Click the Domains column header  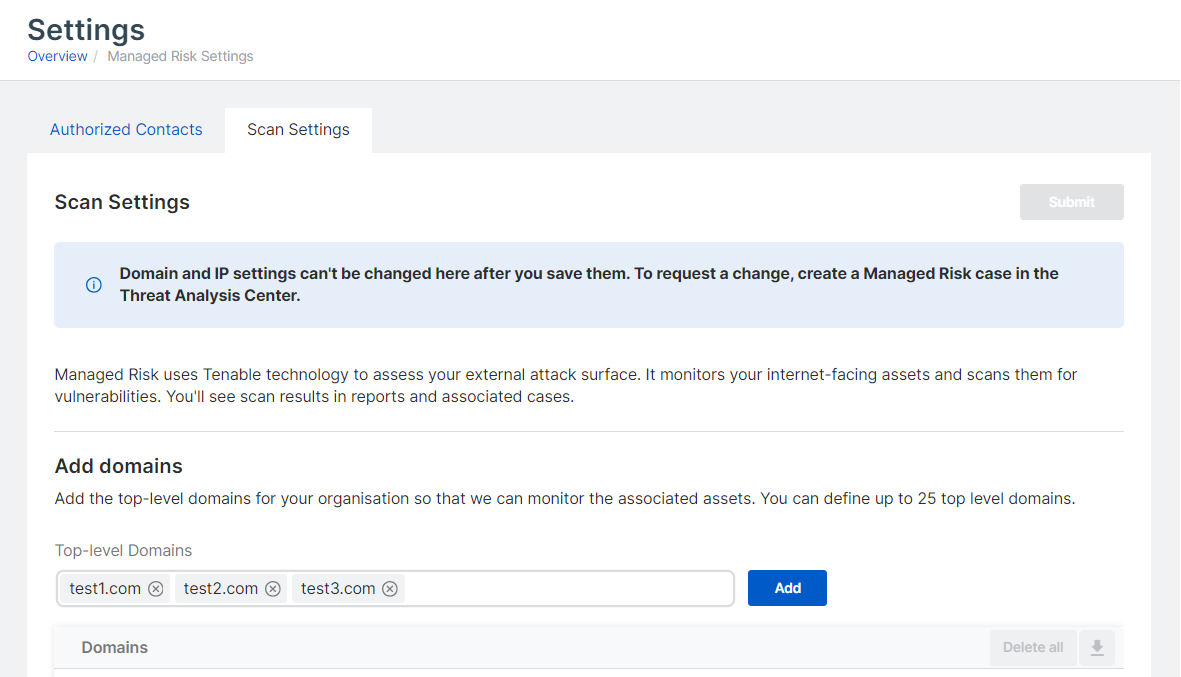click(x=115, y=648)
